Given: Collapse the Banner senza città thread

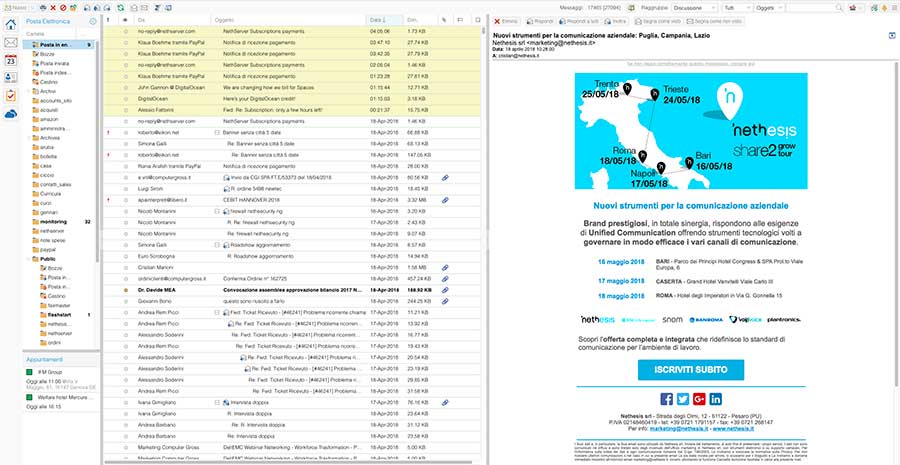Looking at the screenshot, I should pyautogui.click(x=217, y=133).
